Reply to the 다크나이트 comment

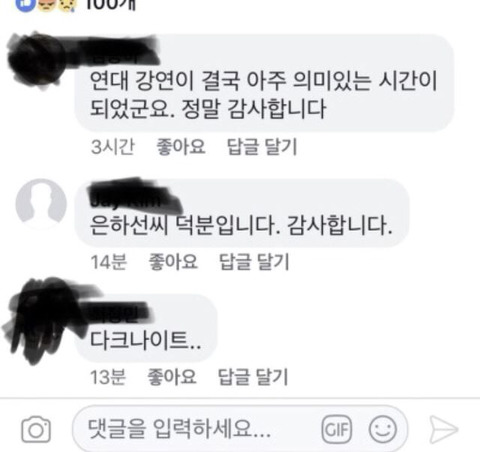pyautogui.click(x=253, y=377)
